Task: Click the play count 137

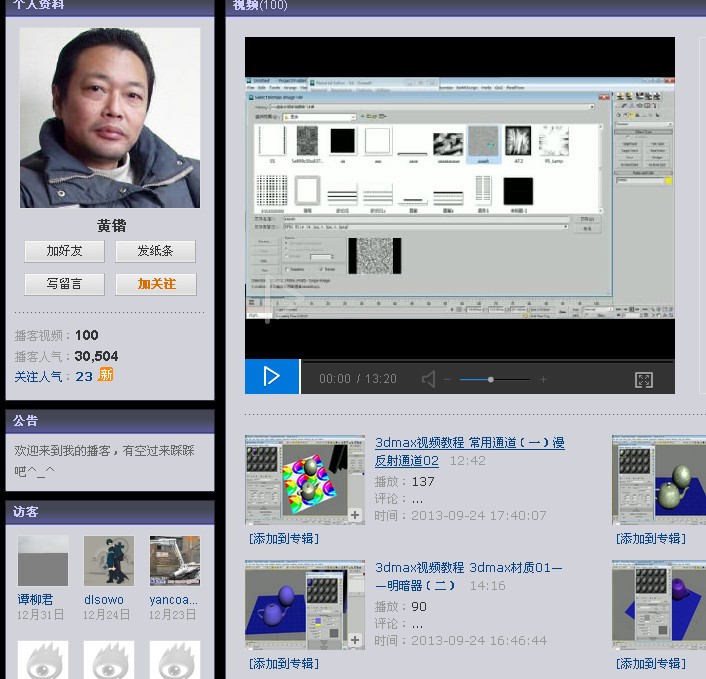Action: [423, 482]
